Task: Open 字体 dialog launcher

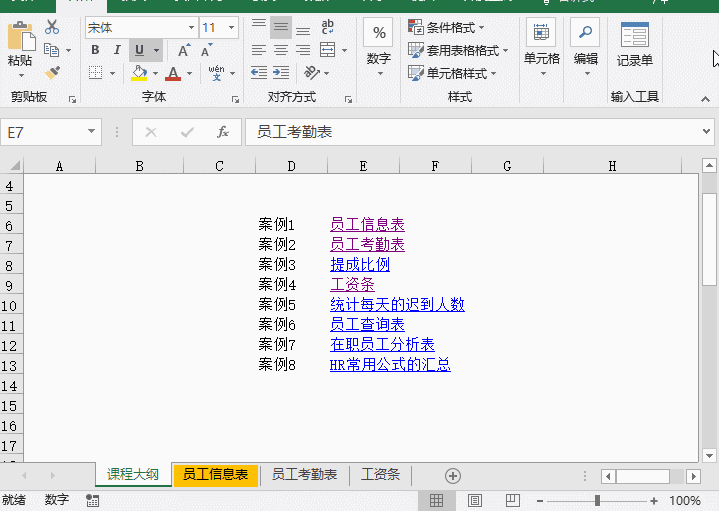Action: click(235, 99)
